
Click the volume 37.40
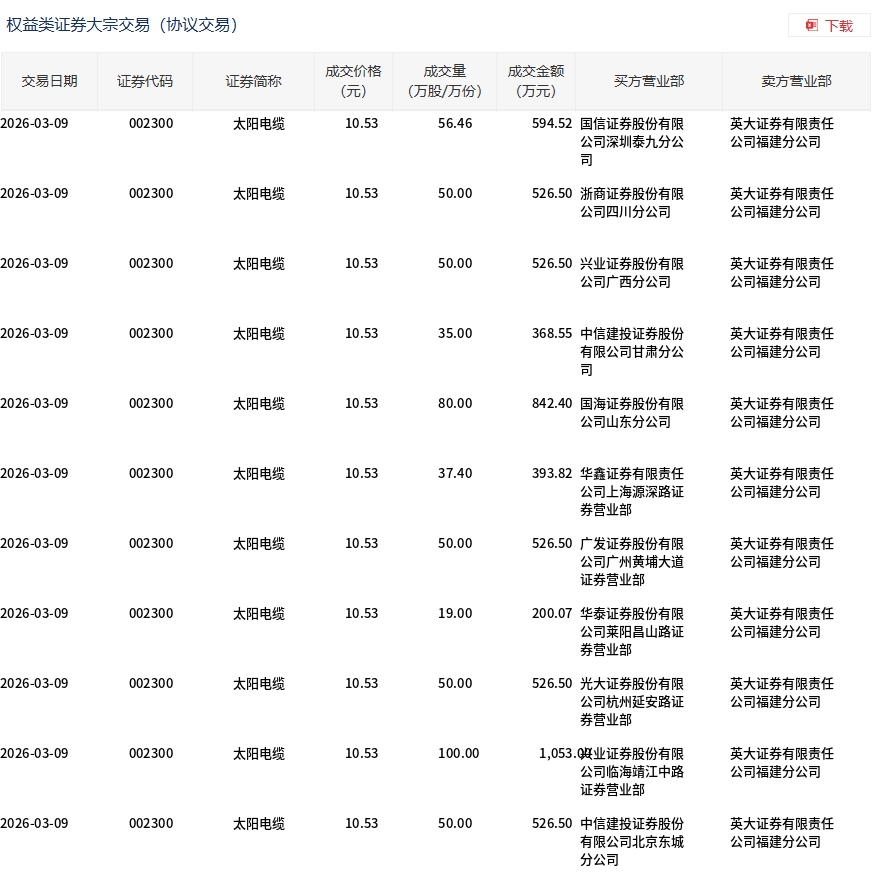click(x=455, y=474)
